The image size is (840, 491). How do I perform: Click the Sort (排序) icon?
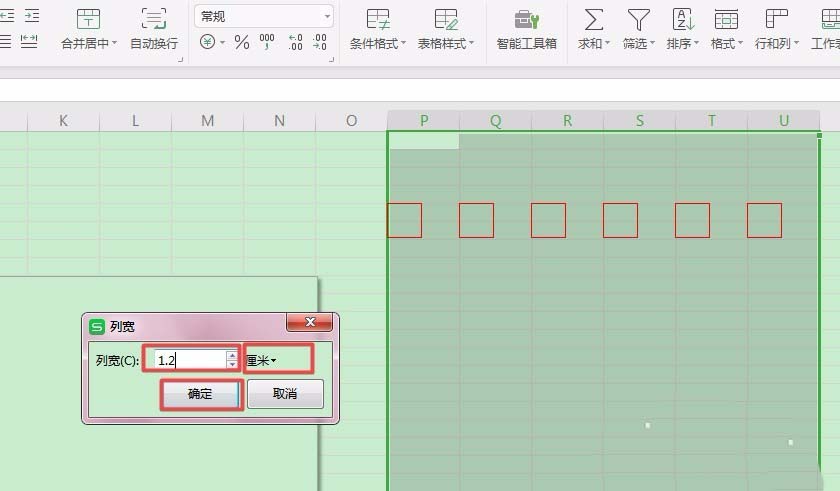pos(682,20)
